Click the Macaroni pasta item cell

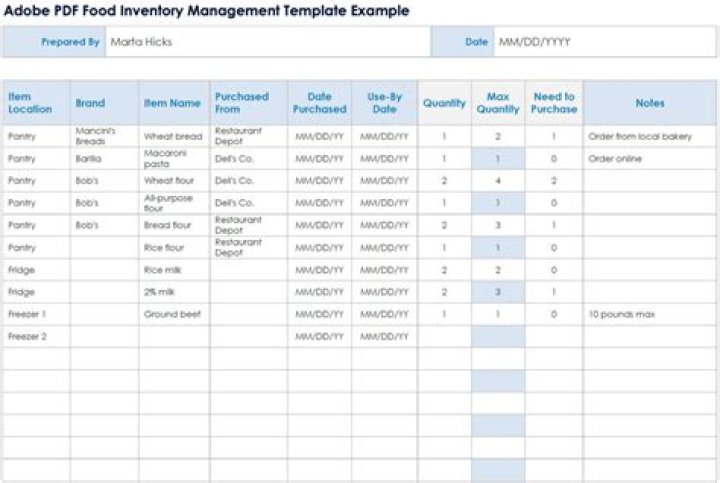174,158
